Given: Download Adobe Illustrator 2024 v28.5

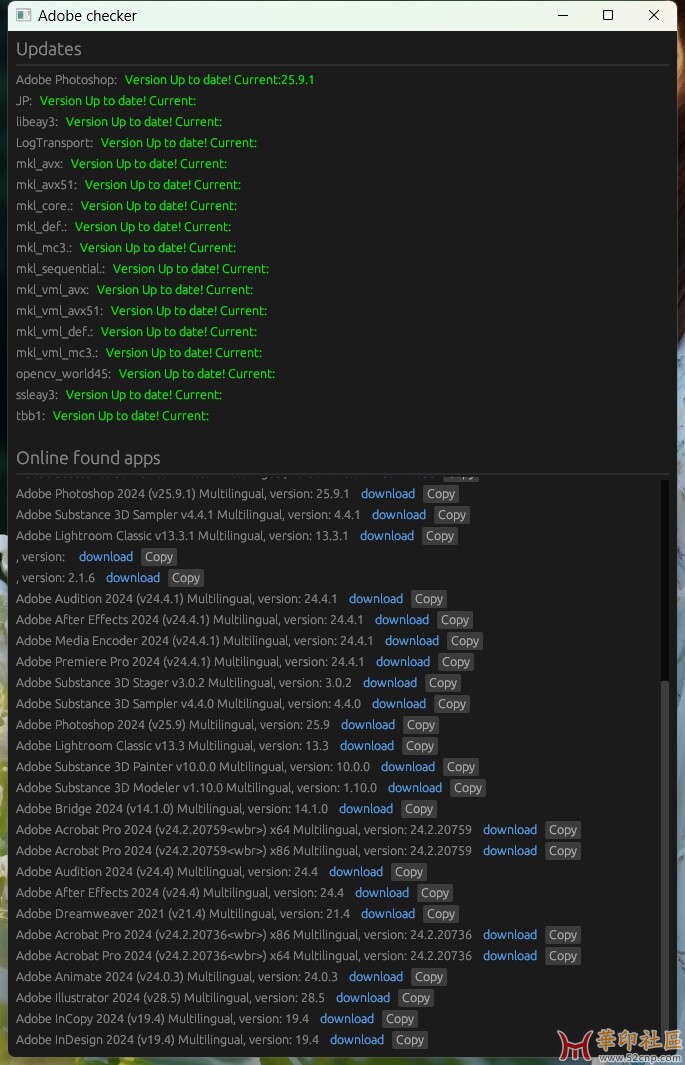Looking at the screenshot, I should [x=363, y=999].
